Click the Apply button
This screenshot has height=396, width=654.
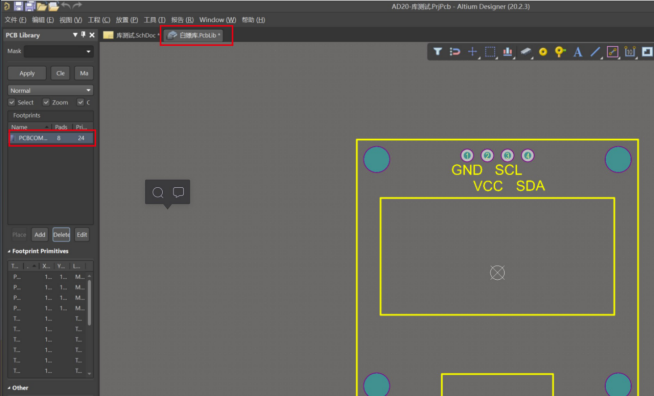tap(27, 73)
